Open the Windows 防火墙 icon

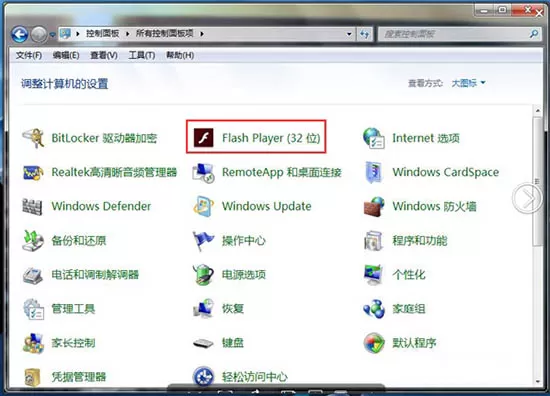pos(374,206)
